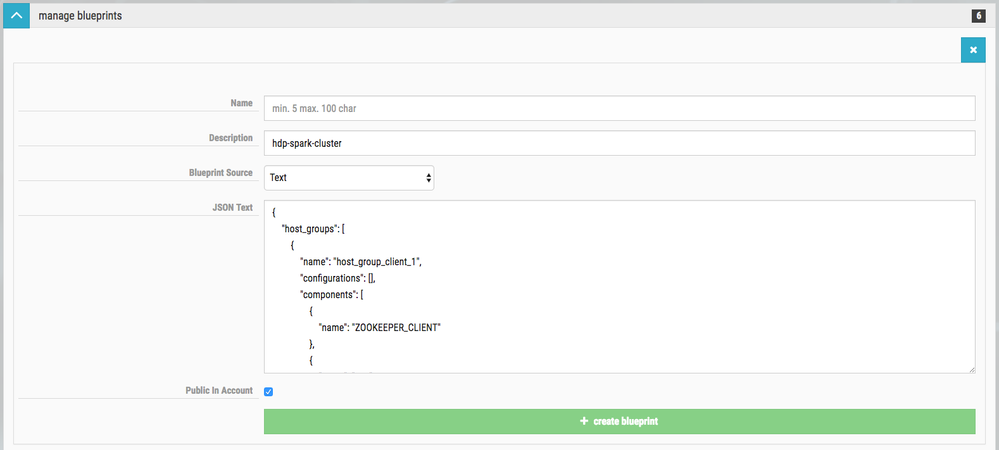Click the plus icon on create blueprint

[584, 422]
